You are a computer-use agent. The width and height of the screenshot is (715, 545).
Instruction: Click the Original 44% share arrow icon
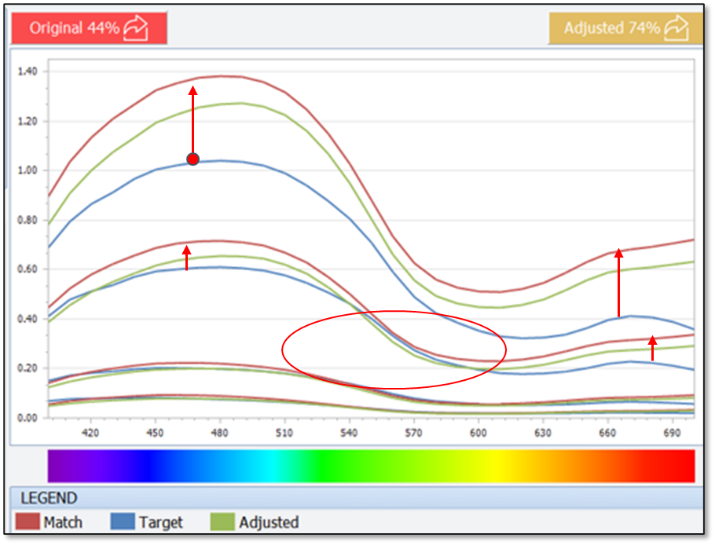coord(135,28)
